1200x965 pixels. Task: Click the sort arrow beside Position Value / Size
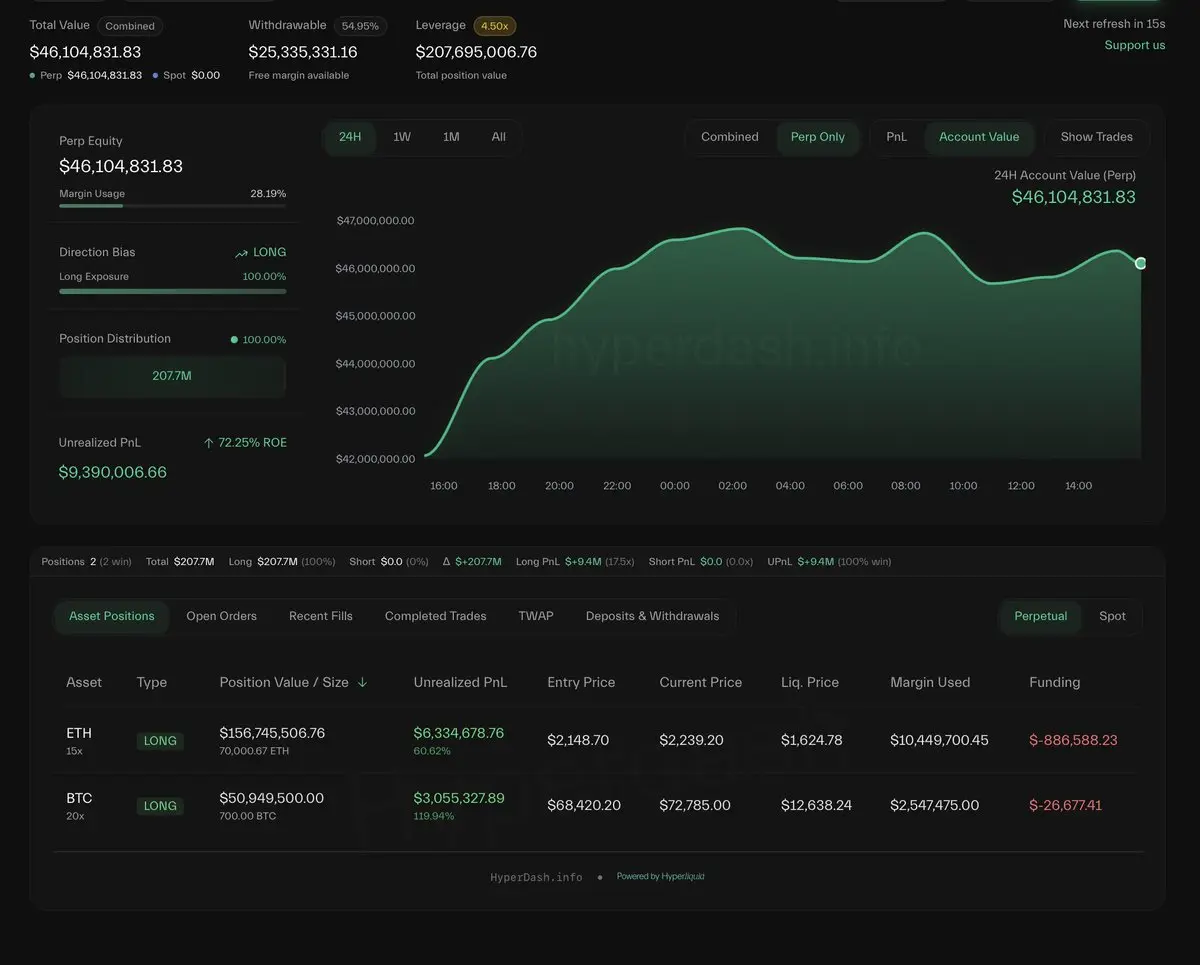point(362,682)
